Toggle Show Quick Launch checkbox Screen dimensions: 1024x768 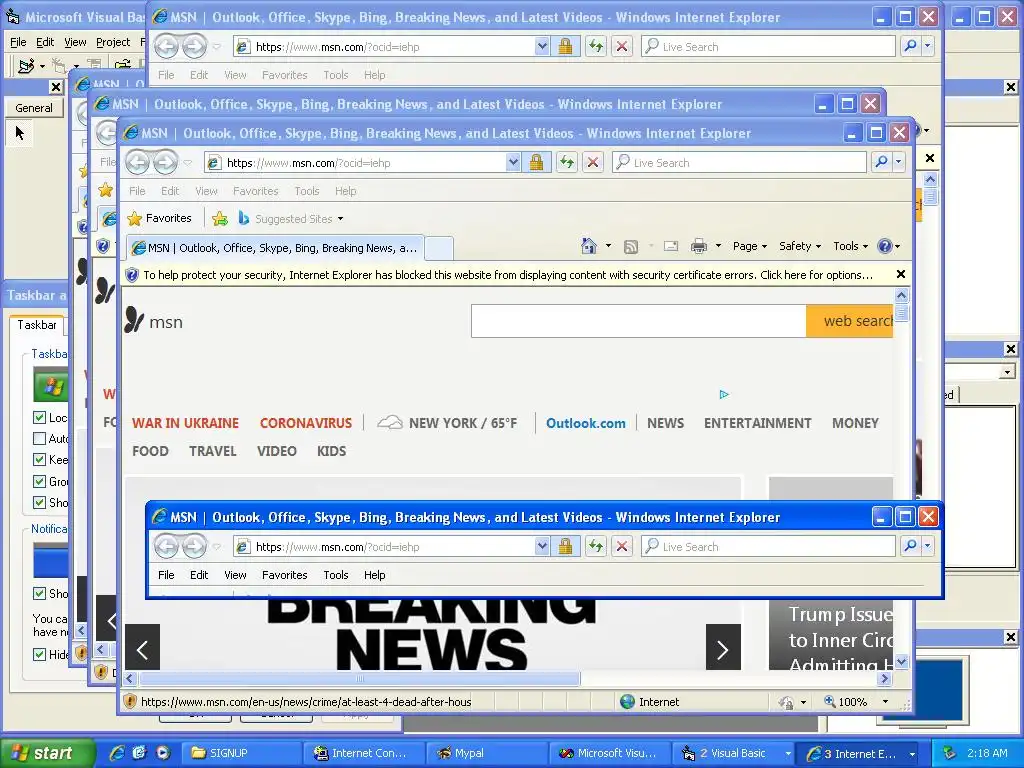pos(39,502)
